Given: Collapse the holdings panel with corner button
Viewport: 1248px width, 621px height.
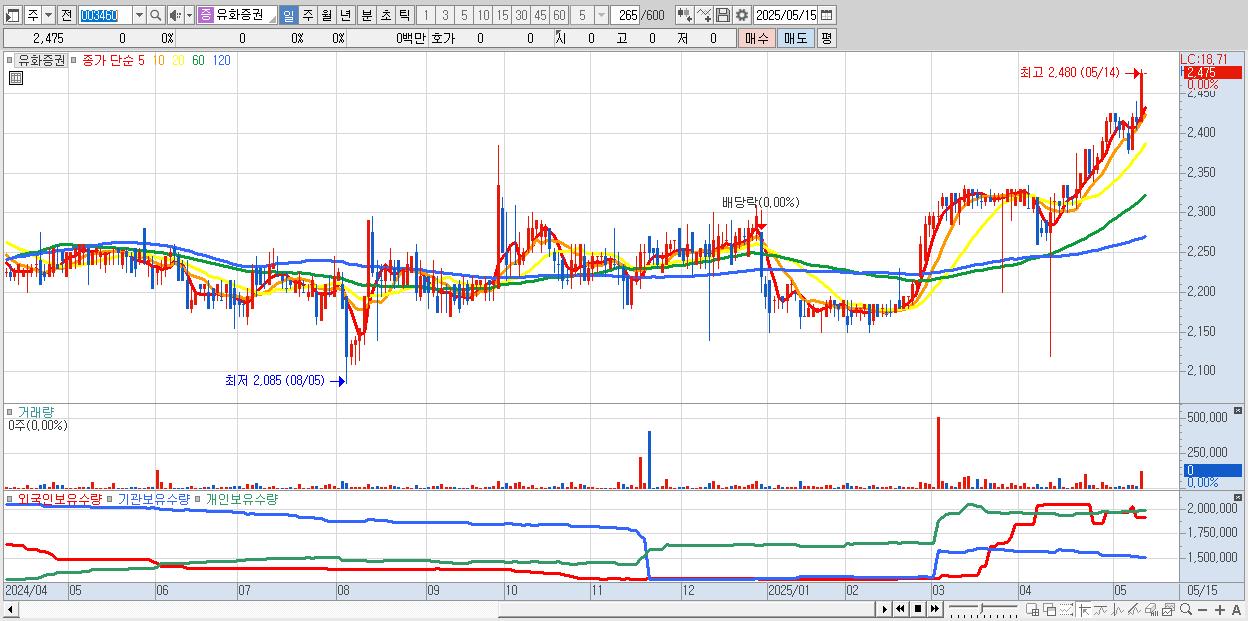Looking at the screenshot, I should [1238, 497].
